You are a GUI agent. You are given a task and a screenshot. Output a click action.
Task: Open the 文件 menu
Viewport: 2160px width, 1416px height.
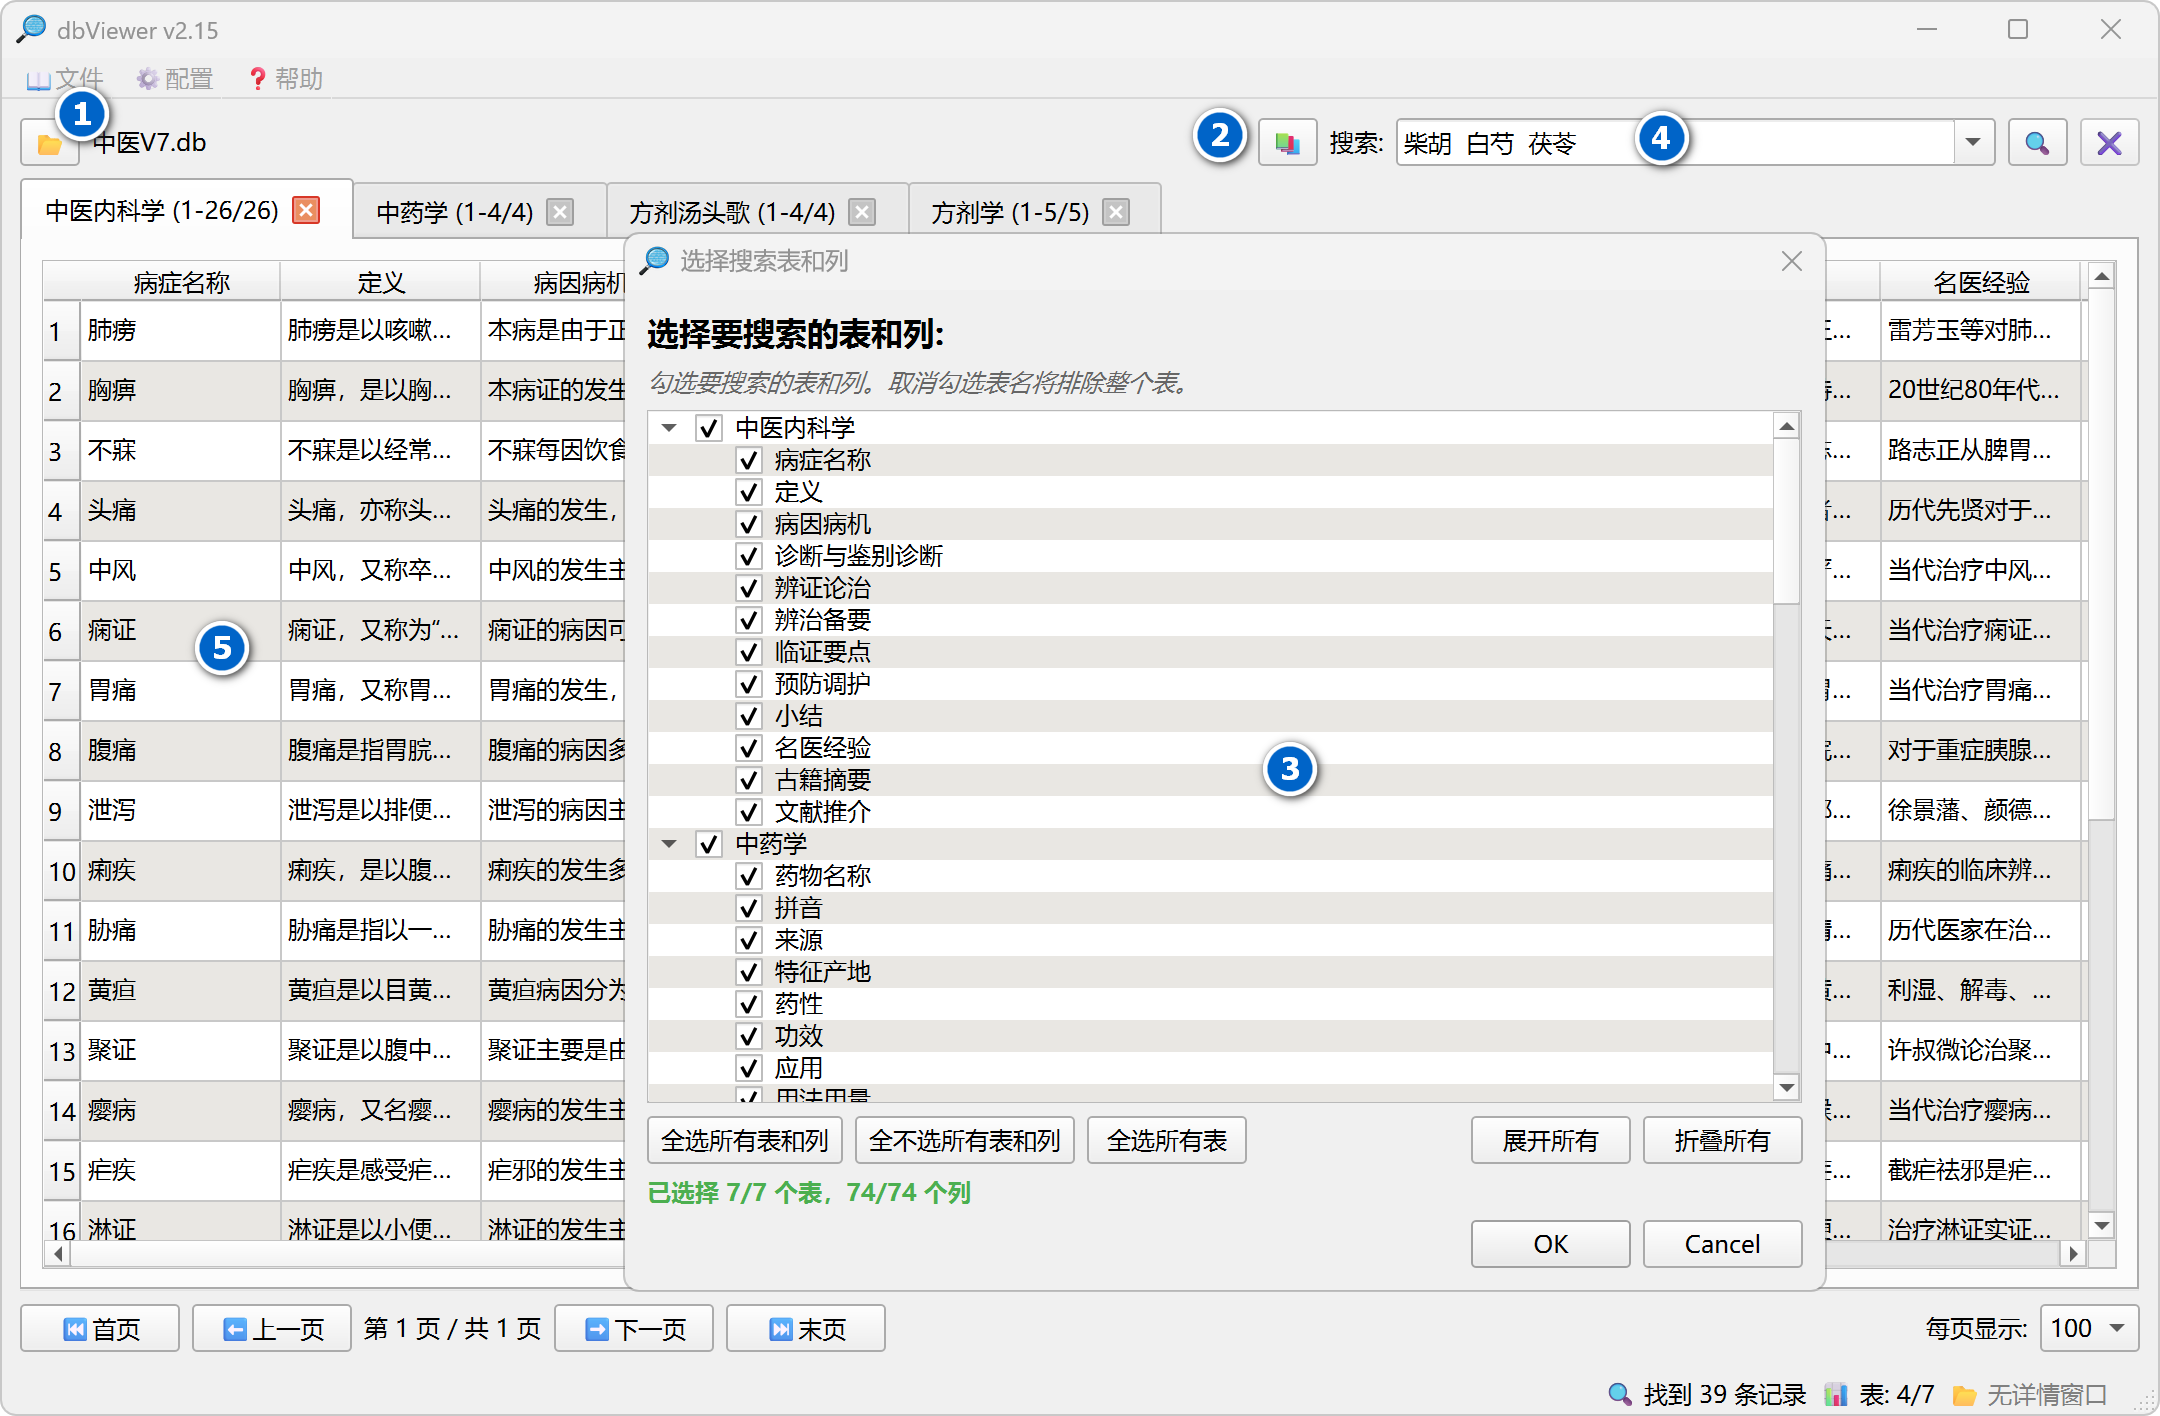pos(66,78)
